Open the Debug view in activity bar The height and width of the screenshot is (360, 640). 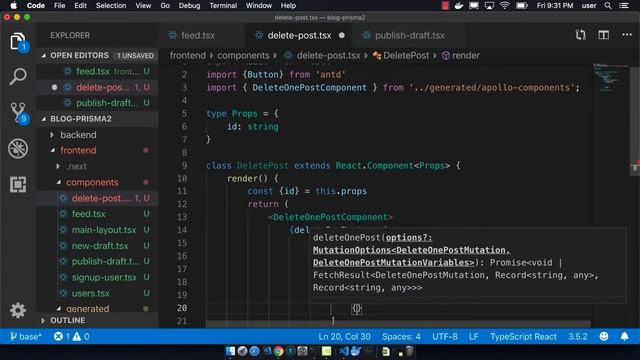pos(18,148)
